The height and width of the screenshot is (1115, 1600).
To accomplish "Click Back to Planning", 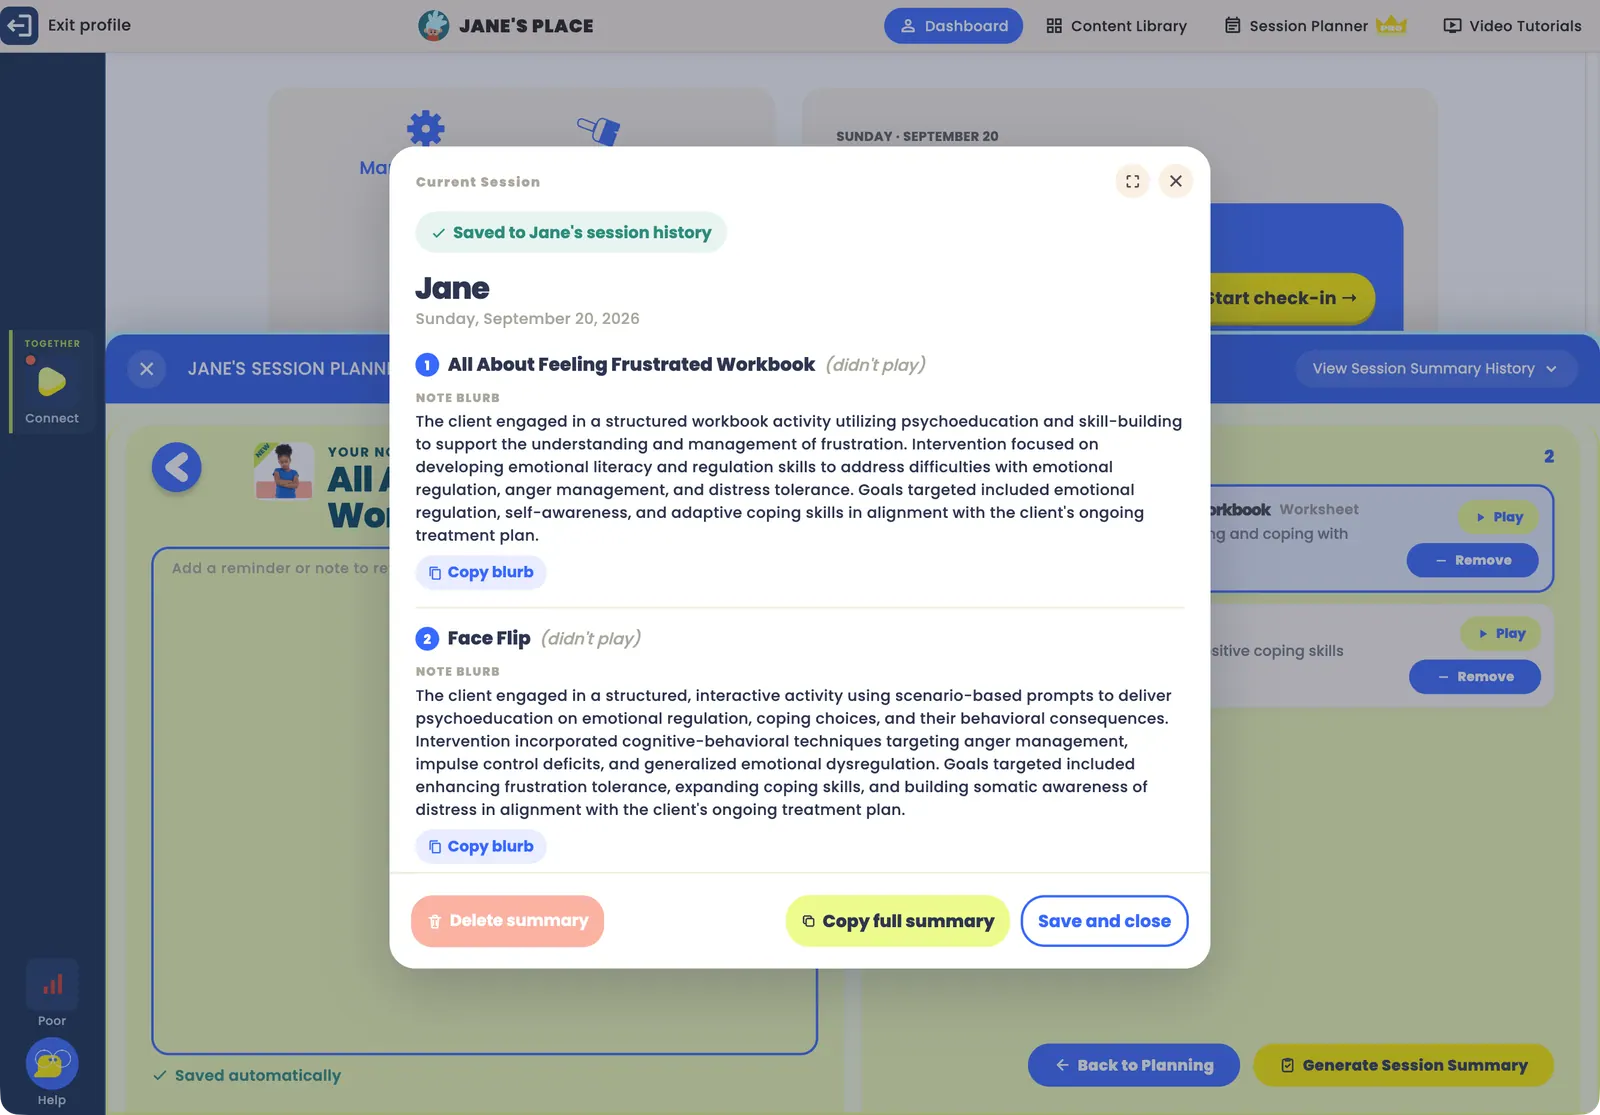I will [x=1134, y=1065].
